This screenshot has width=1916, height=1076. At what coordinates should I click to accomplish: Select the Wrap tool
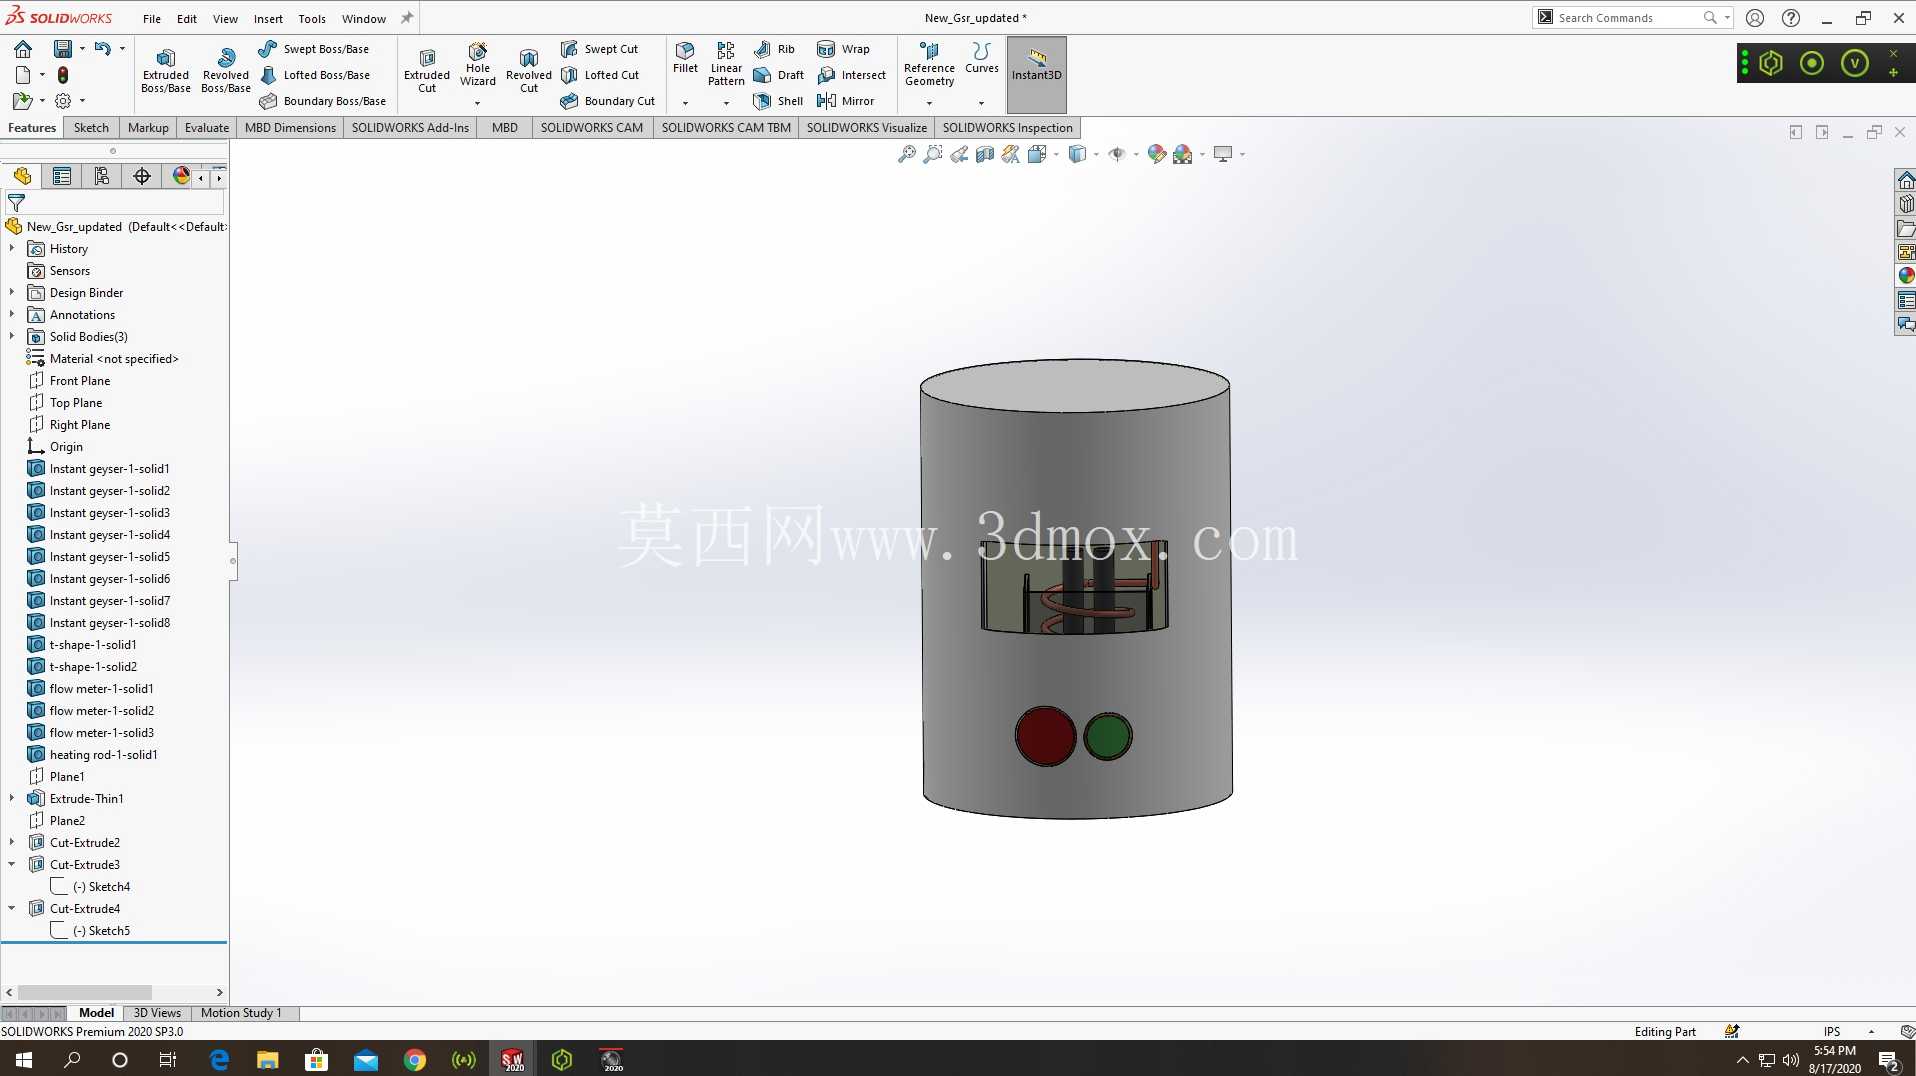coord(843,49)
